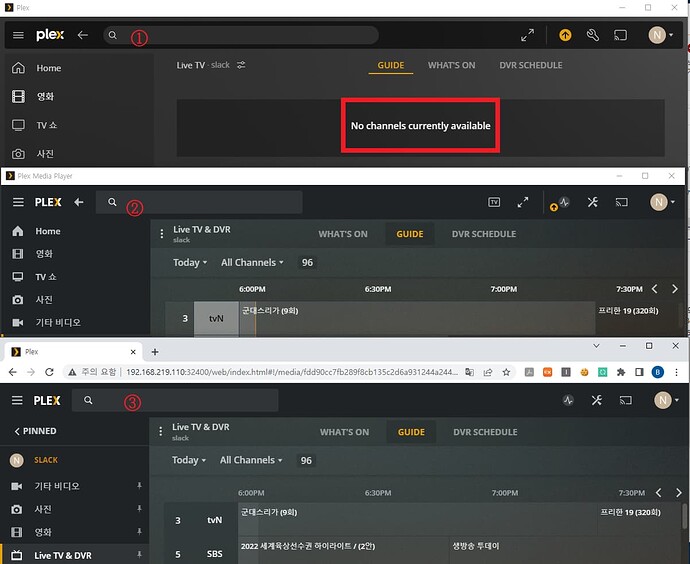Select DVR SCHEDULE tab in Plex Media Player

pyautogui.click(x=484, y=234)
